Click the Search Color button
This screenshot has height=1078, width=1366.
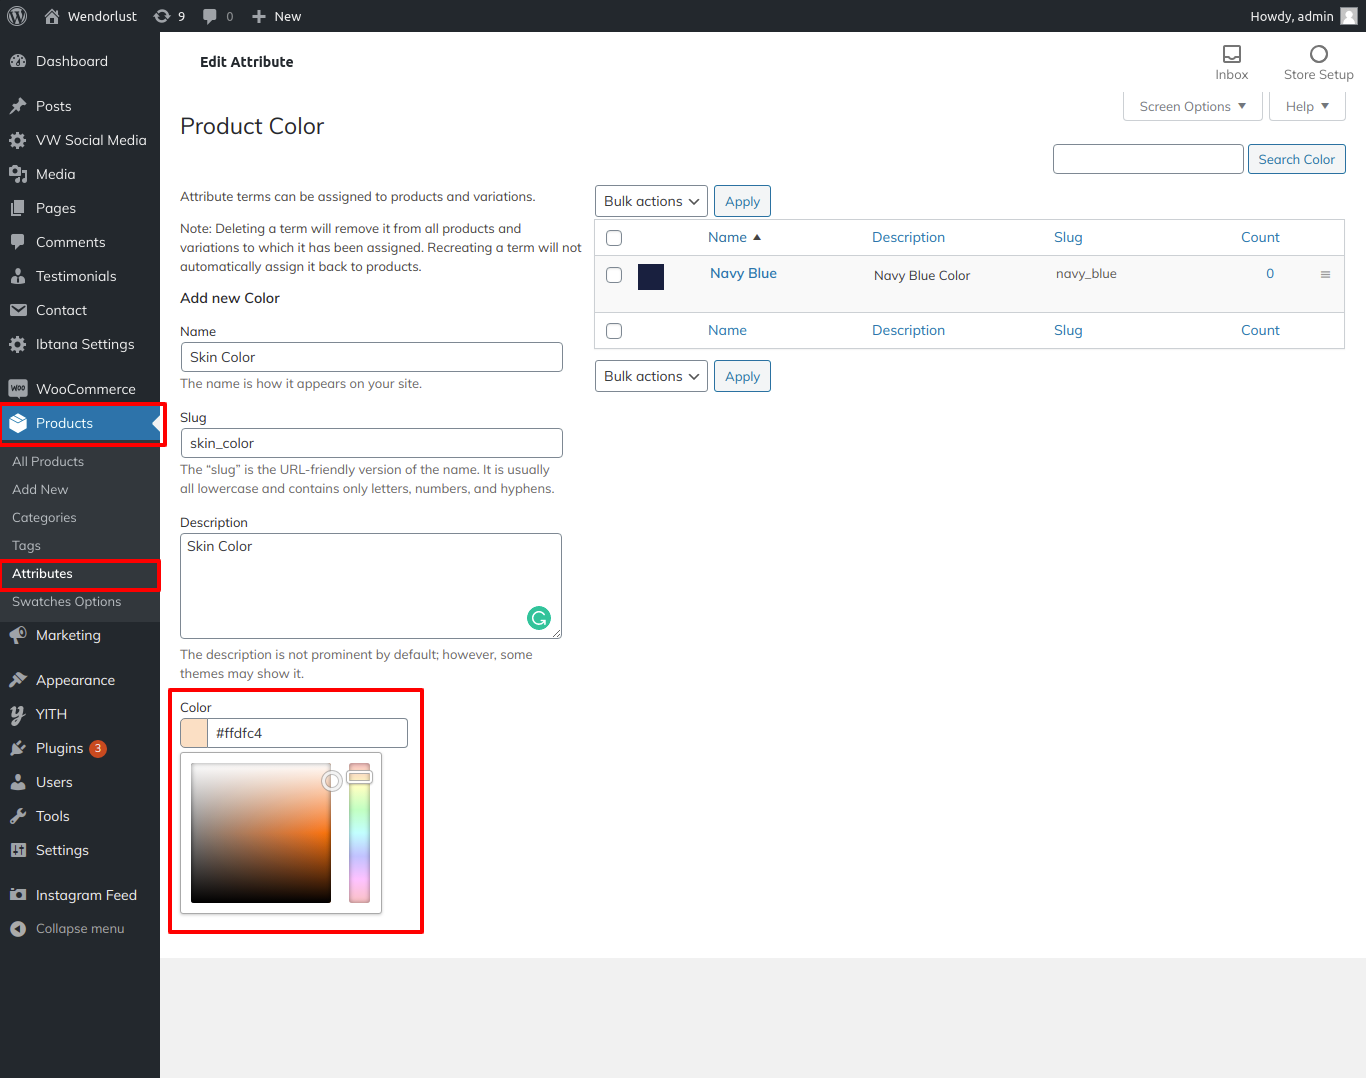[x=1296, y=159]
